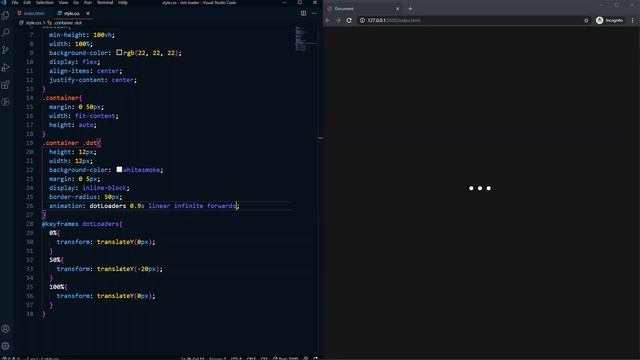Open color picker for rgb(22, 22, 22) swatch
Viewport: 640px width, 360px height.
click(119, 52)
